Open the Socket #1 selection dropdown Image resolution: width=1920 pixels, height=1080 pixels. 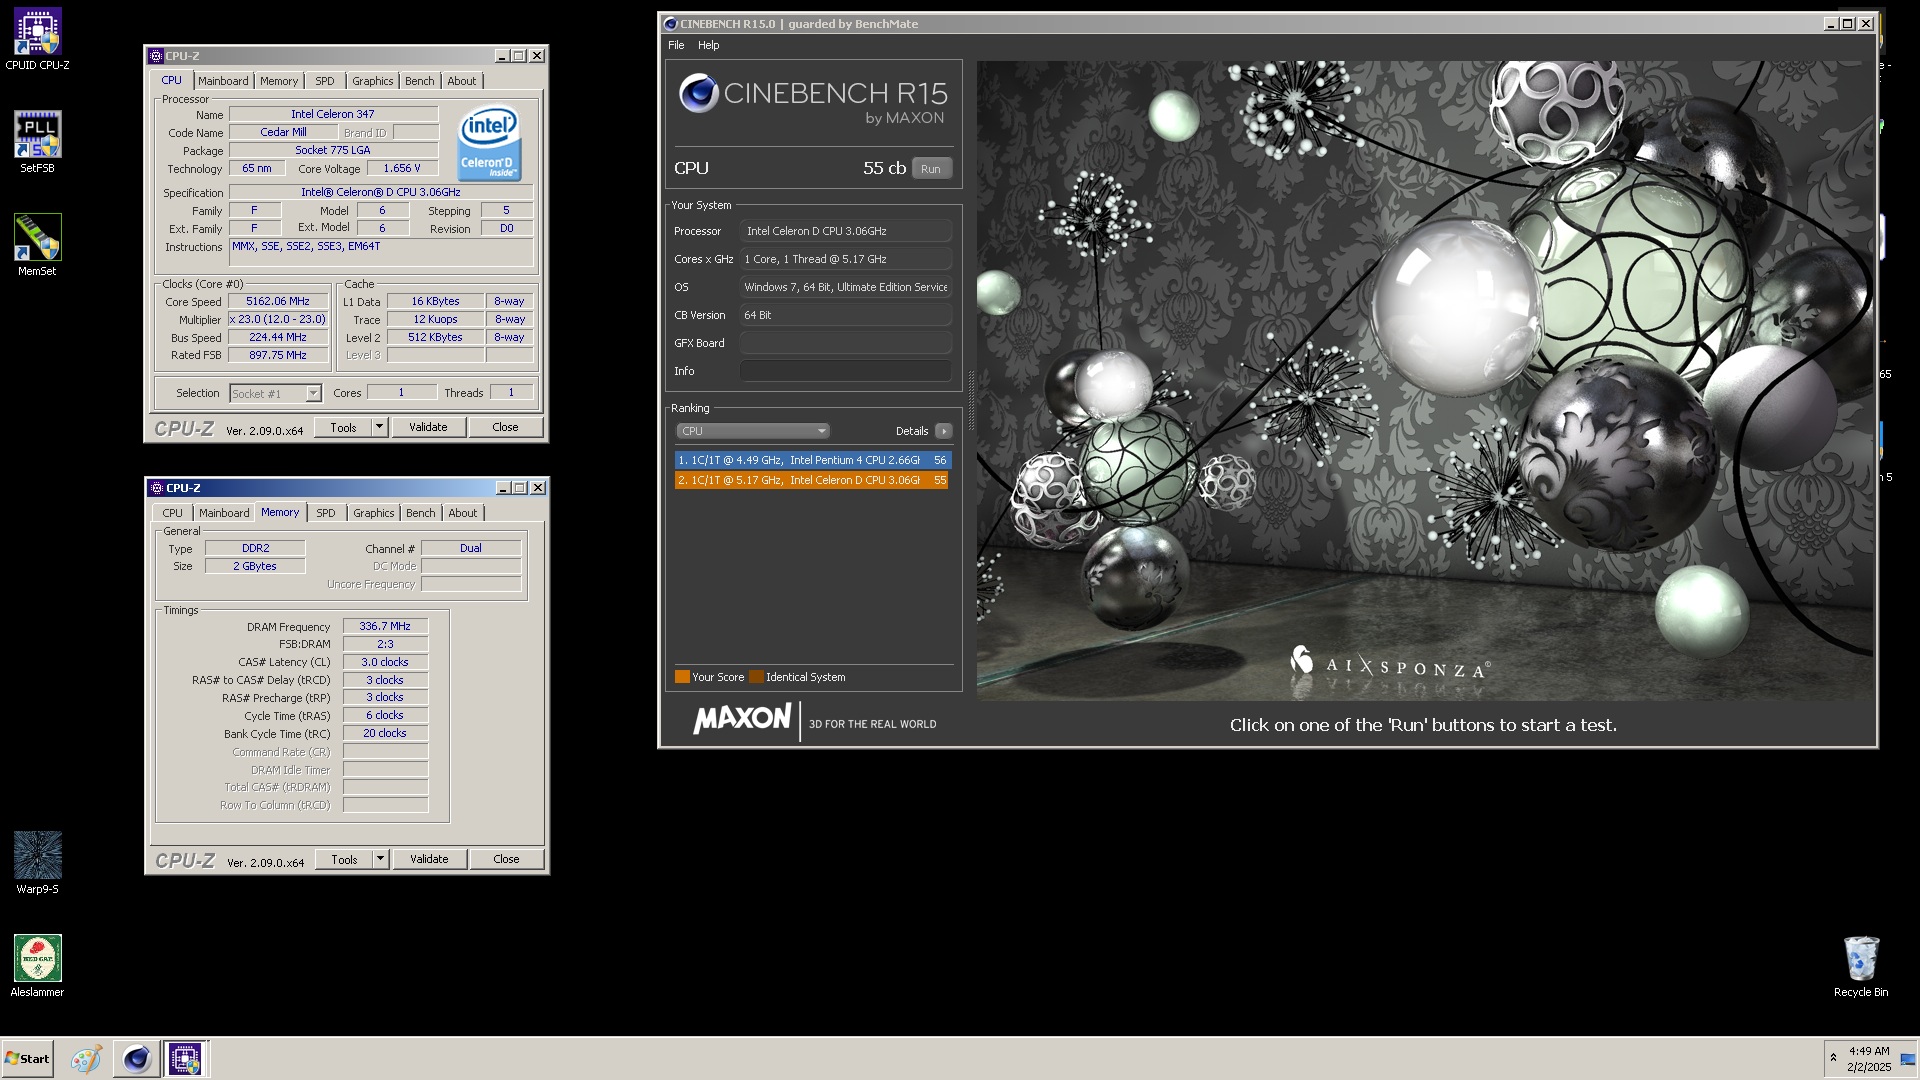275,393
